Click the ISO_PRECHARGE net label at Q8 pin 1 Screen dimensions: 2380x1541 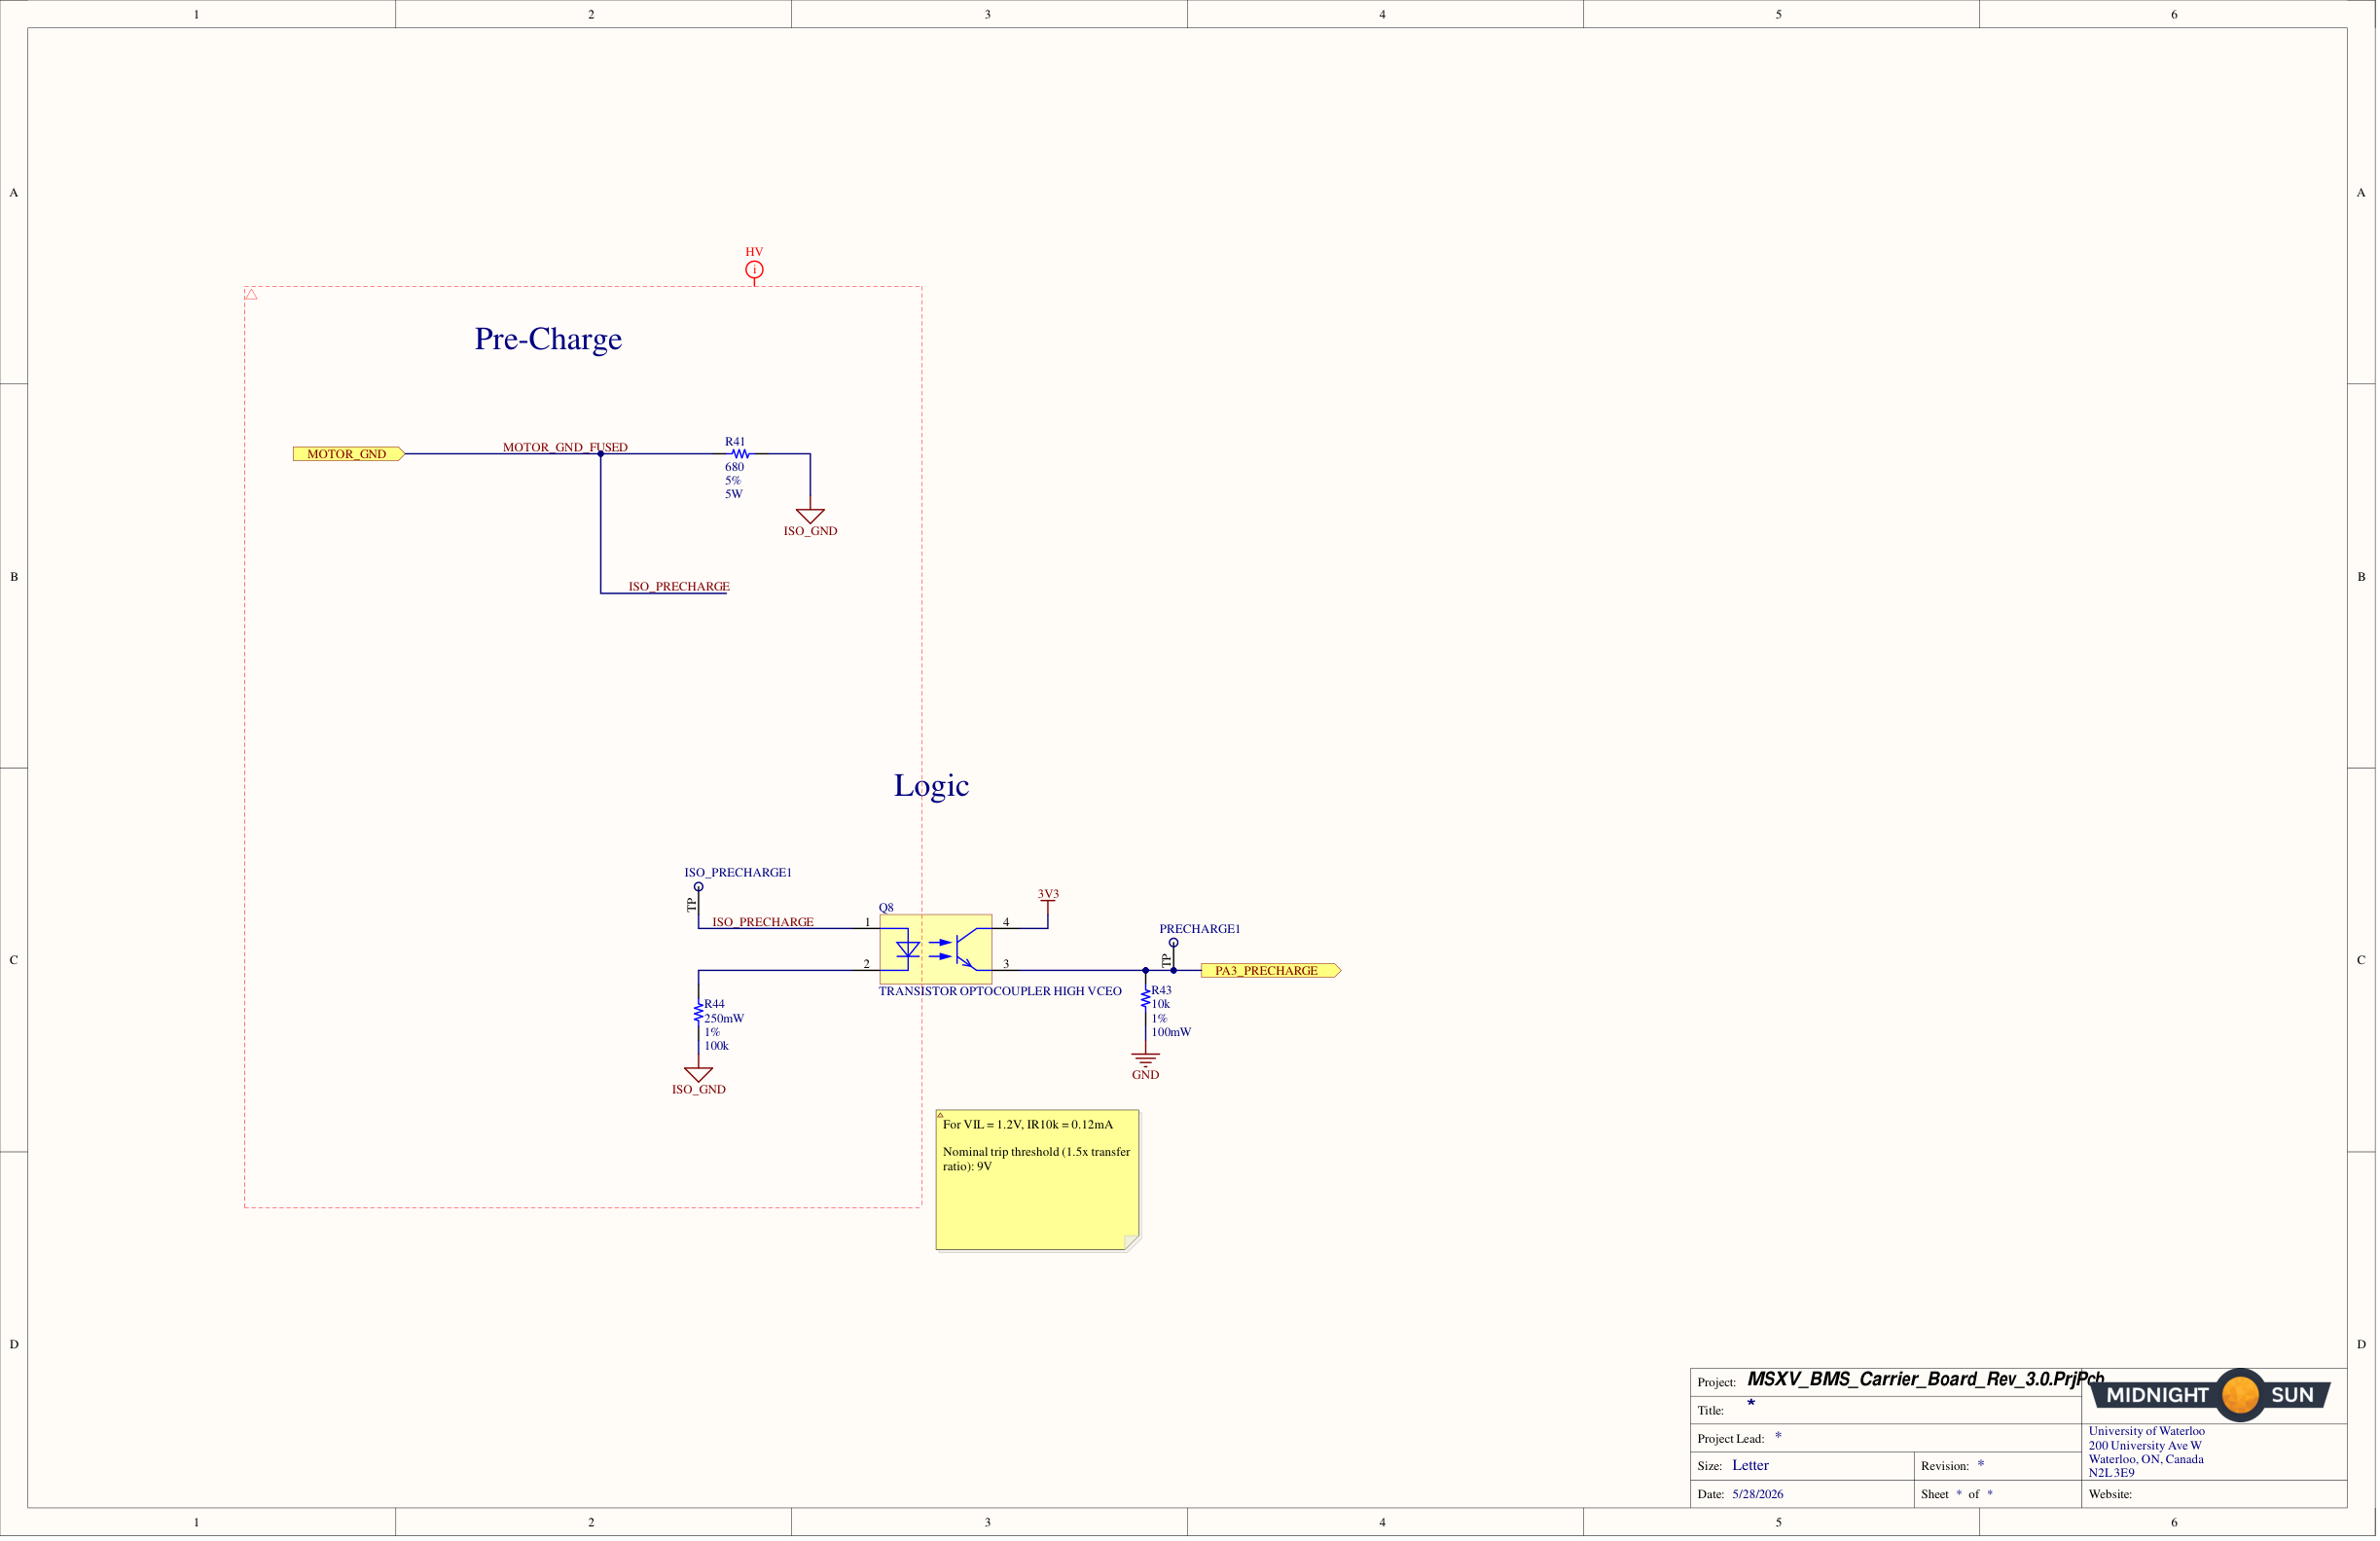(763, 922)
